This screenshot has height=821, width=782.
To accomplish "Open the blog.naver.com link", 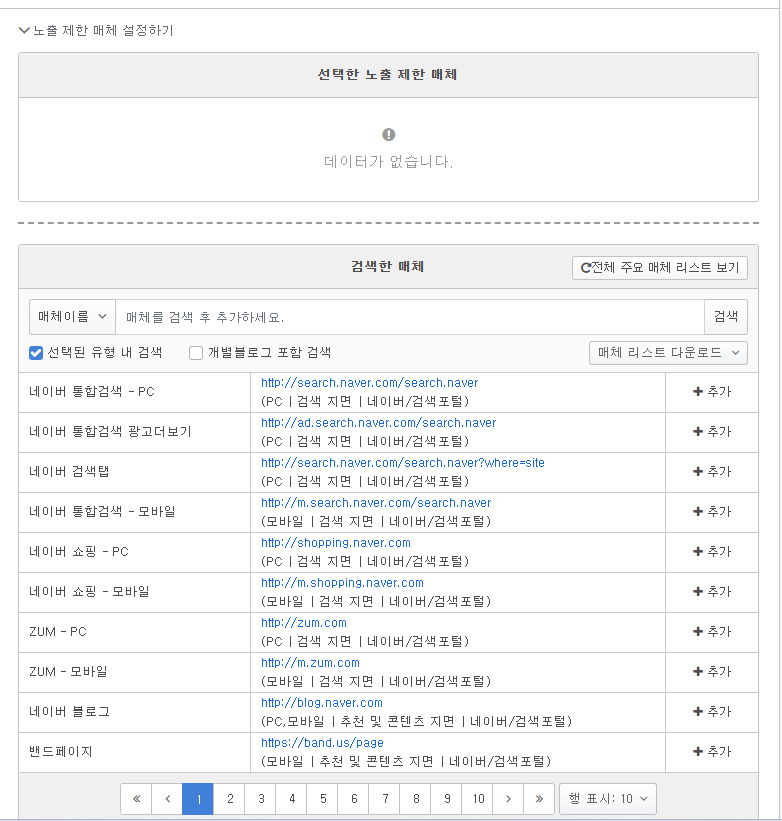I will coord(321,703).
